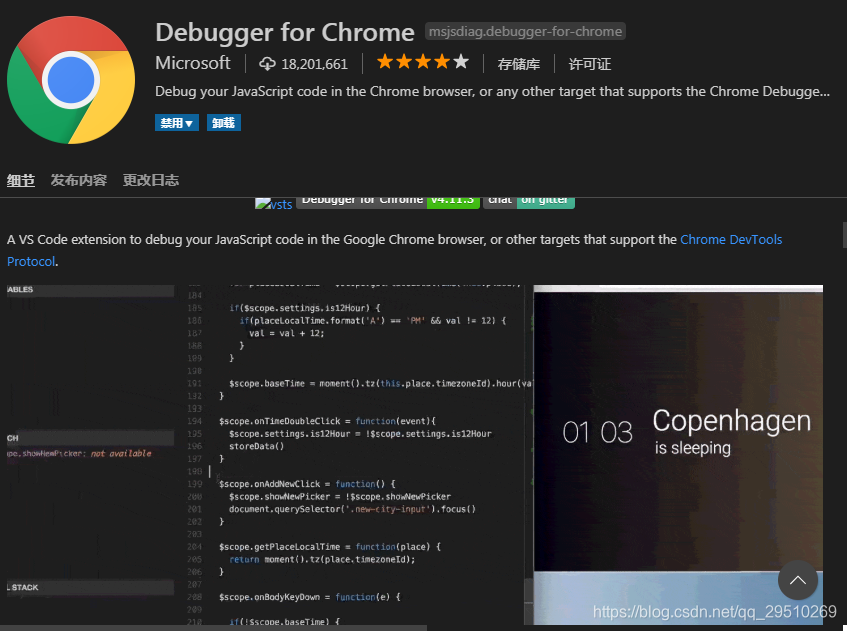Viewport: 847px width, 631px height.
Task: Click the five-star rating
Action: point(422,62)
